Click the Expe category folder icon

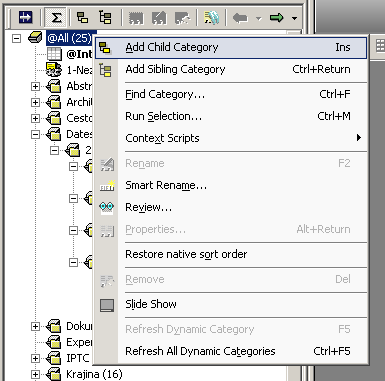click(x=54, y=342)
